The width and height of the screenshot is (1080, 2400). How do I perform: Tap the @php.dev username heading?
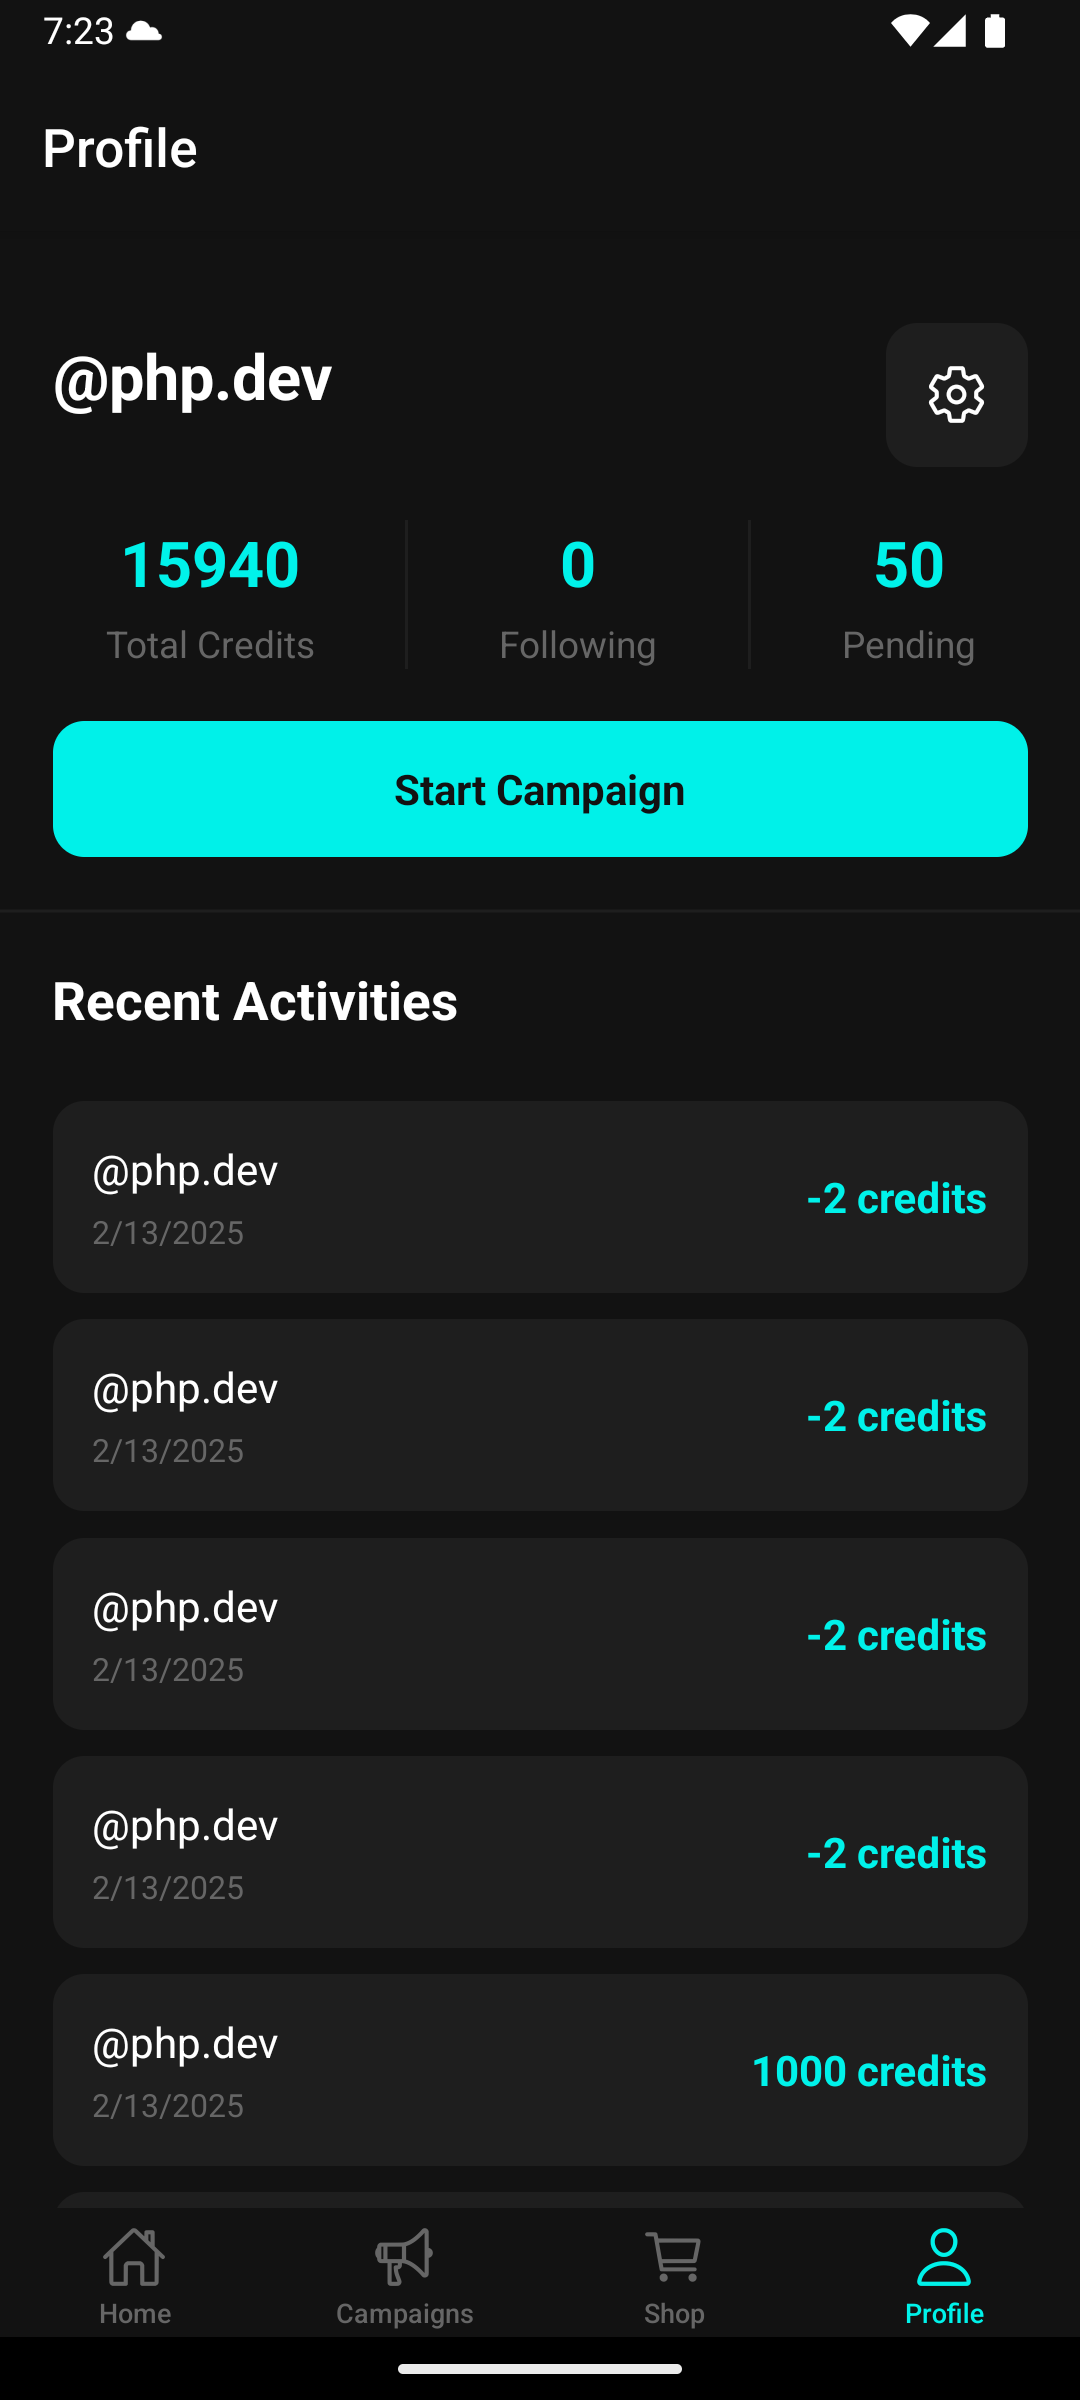click(x=192, y=379)
